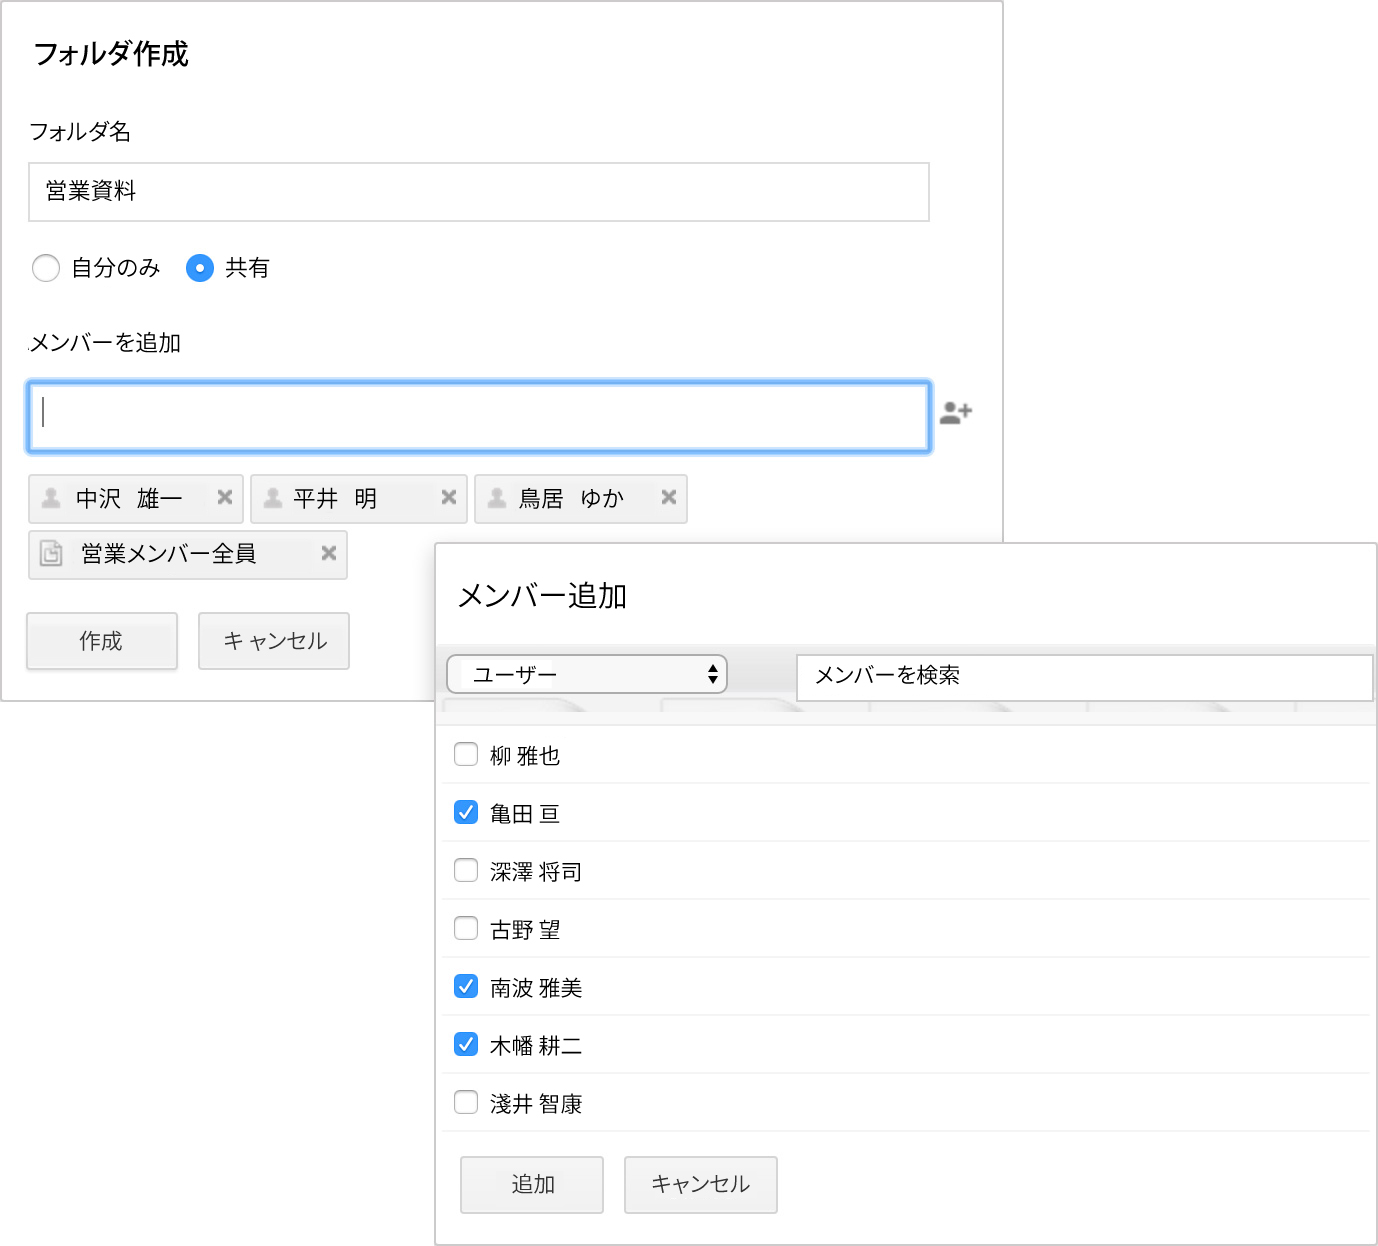Uncheck the 木幡 耕二 checkbox
This screenshot has height=1246, width=1378.
click(x=466, y=1044)
